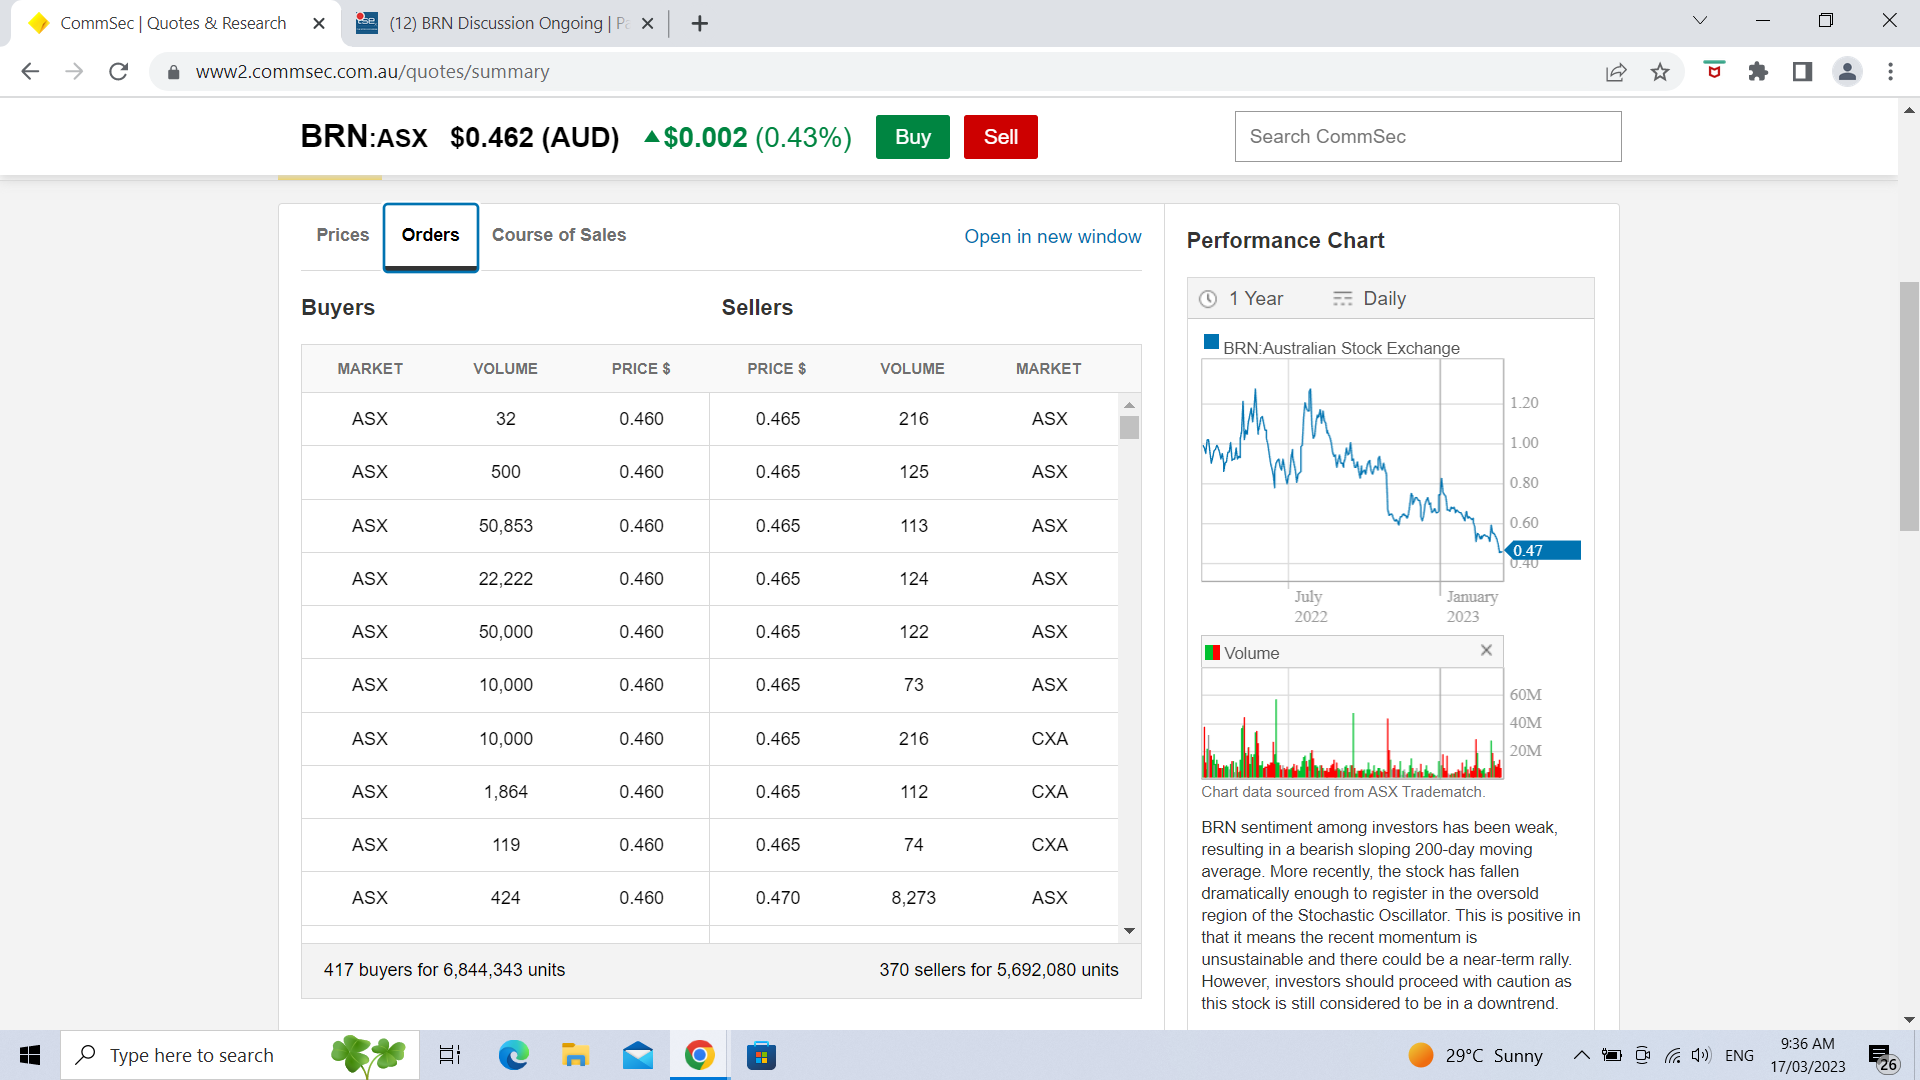Click the Chrome taskbar icon
The height and width of the screenshot is (1080, 1920).
point(699,1055)
